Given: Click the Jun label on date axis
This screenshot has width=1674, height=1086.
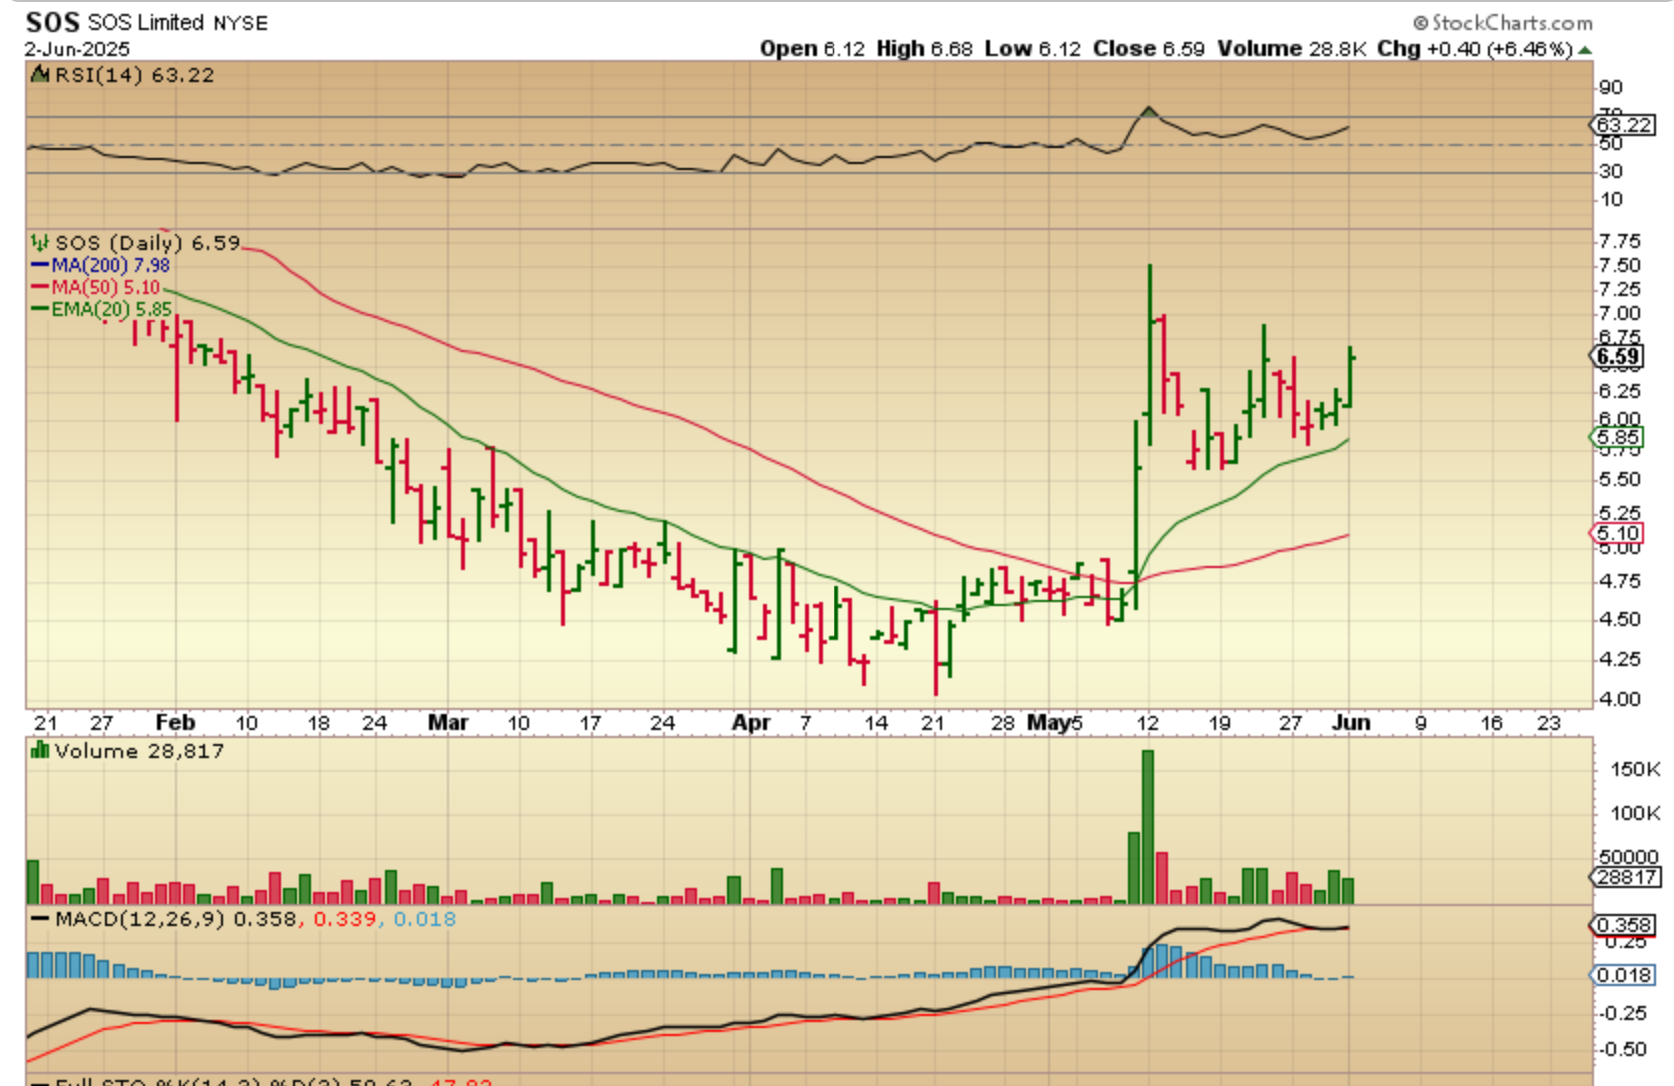Looking at the screenshot, I should 1351,722.
